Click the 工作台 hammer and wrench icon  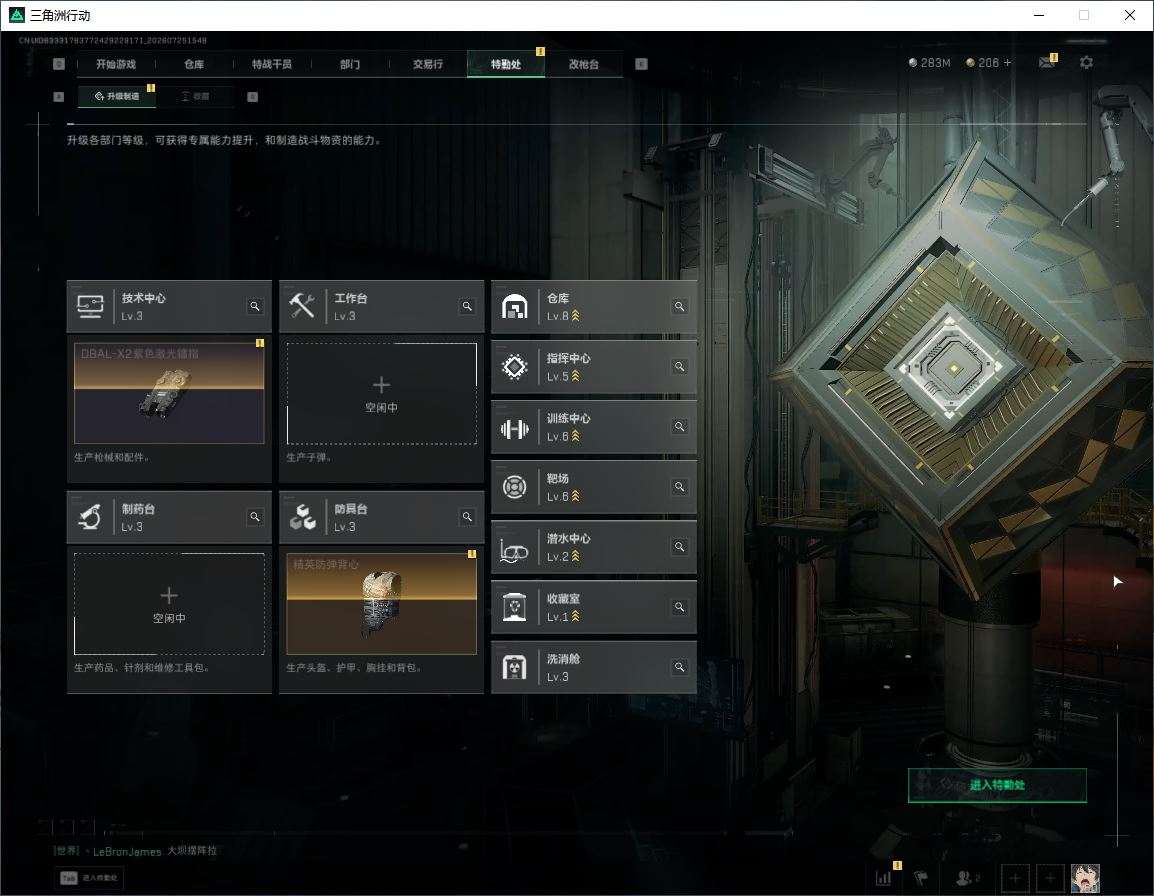tap(302, 306)
